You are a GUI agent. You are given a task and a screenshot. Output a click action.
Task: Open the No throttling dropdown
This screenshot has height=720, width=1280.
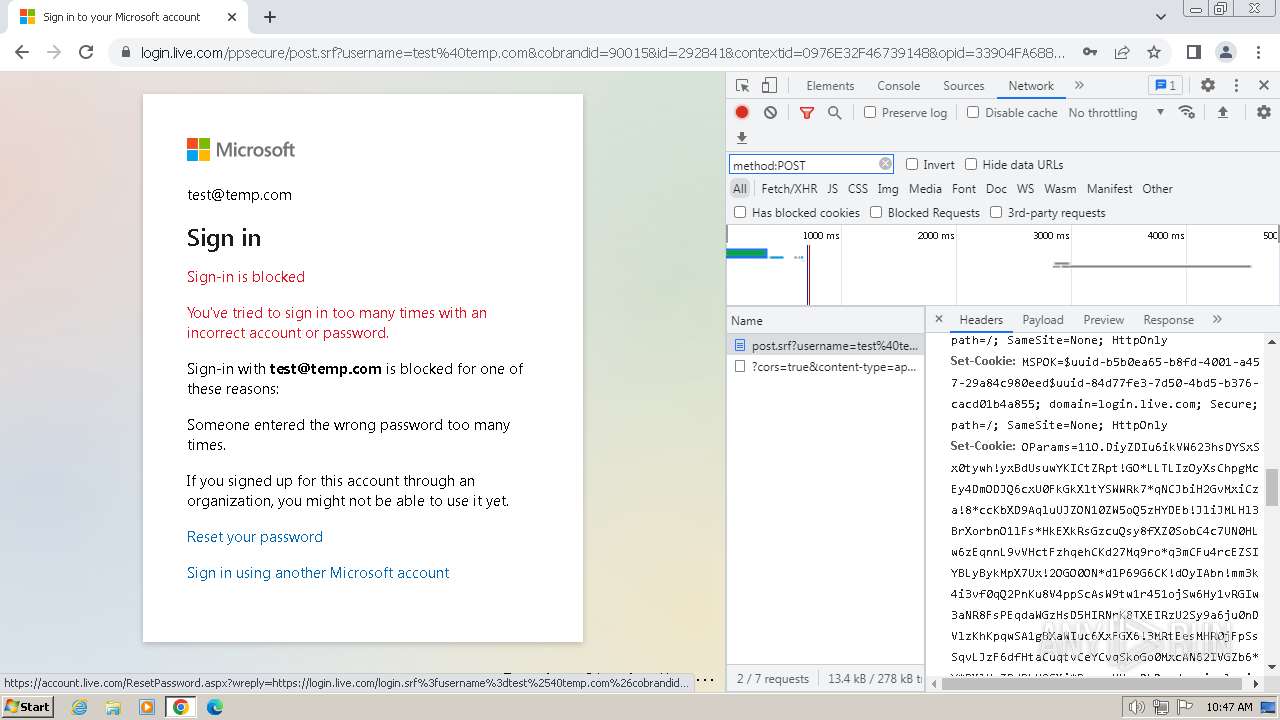(x=1116, y=113)
